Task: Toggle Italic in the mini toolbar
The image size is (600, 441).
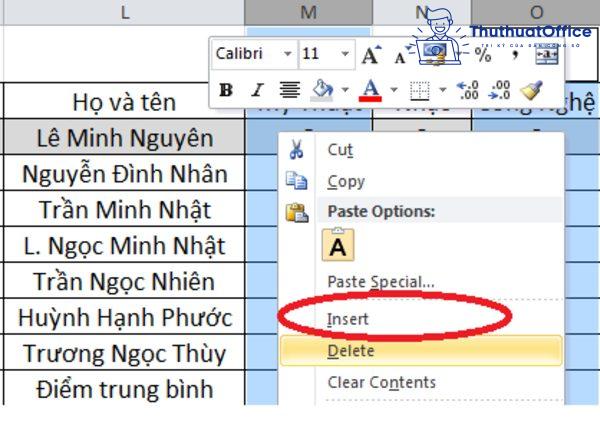Action: pos(258,90)
